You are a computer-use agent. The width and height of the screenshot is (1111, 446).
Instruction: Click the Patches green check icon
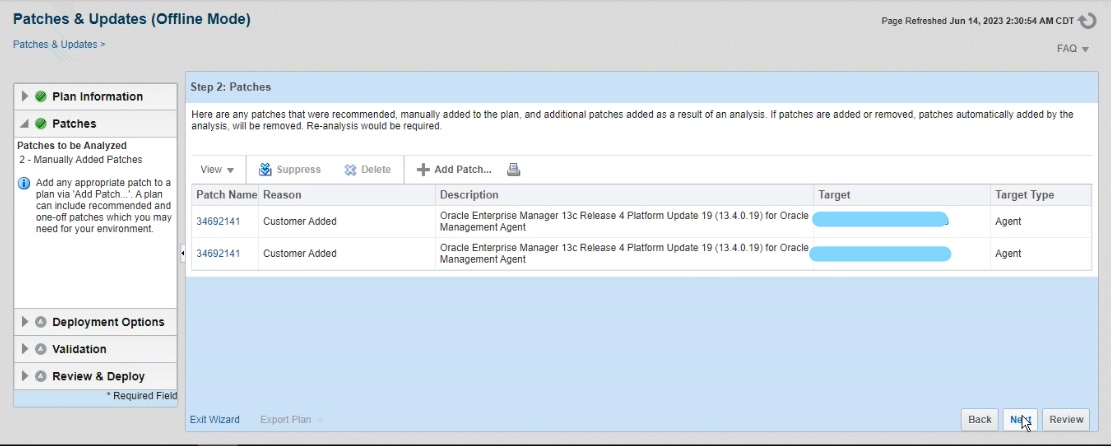coord(40,123)
